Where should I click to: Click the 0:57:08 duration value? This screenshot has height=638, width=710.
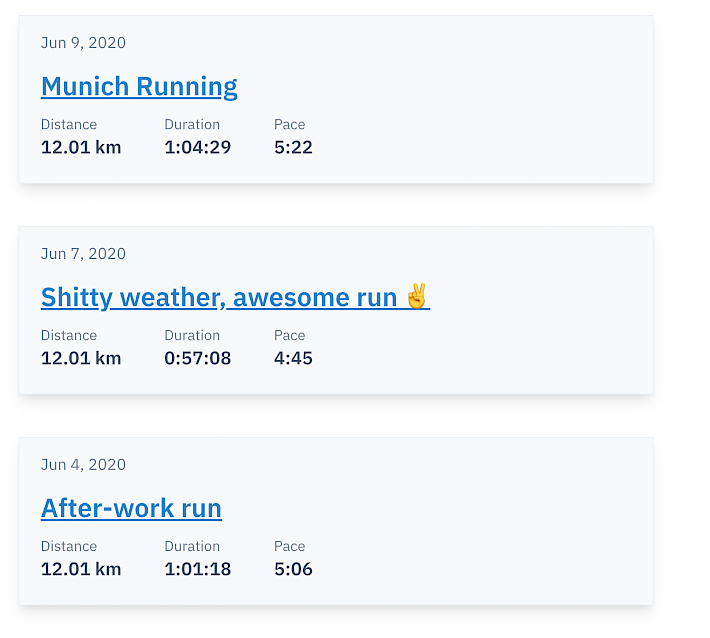coord(197,358)
